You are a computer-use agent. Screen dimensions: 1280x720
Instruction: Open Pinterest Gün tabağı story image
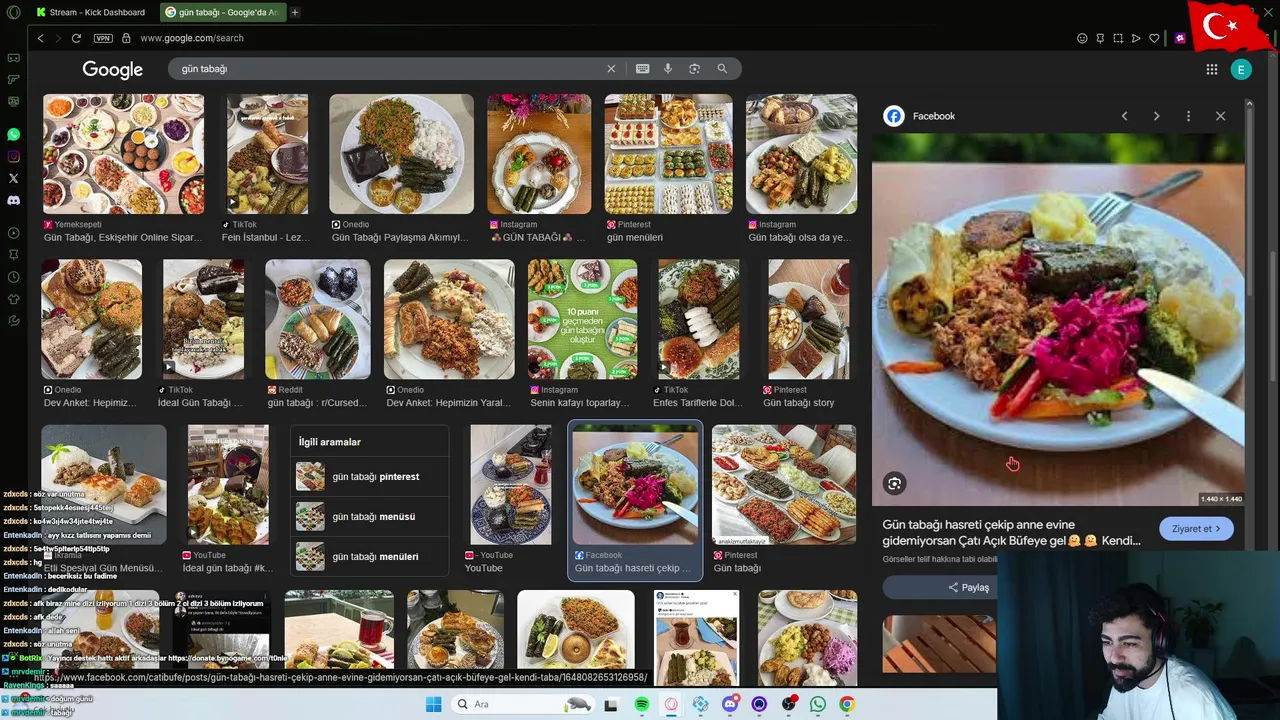pyautogui.click(x=808, y=319)
